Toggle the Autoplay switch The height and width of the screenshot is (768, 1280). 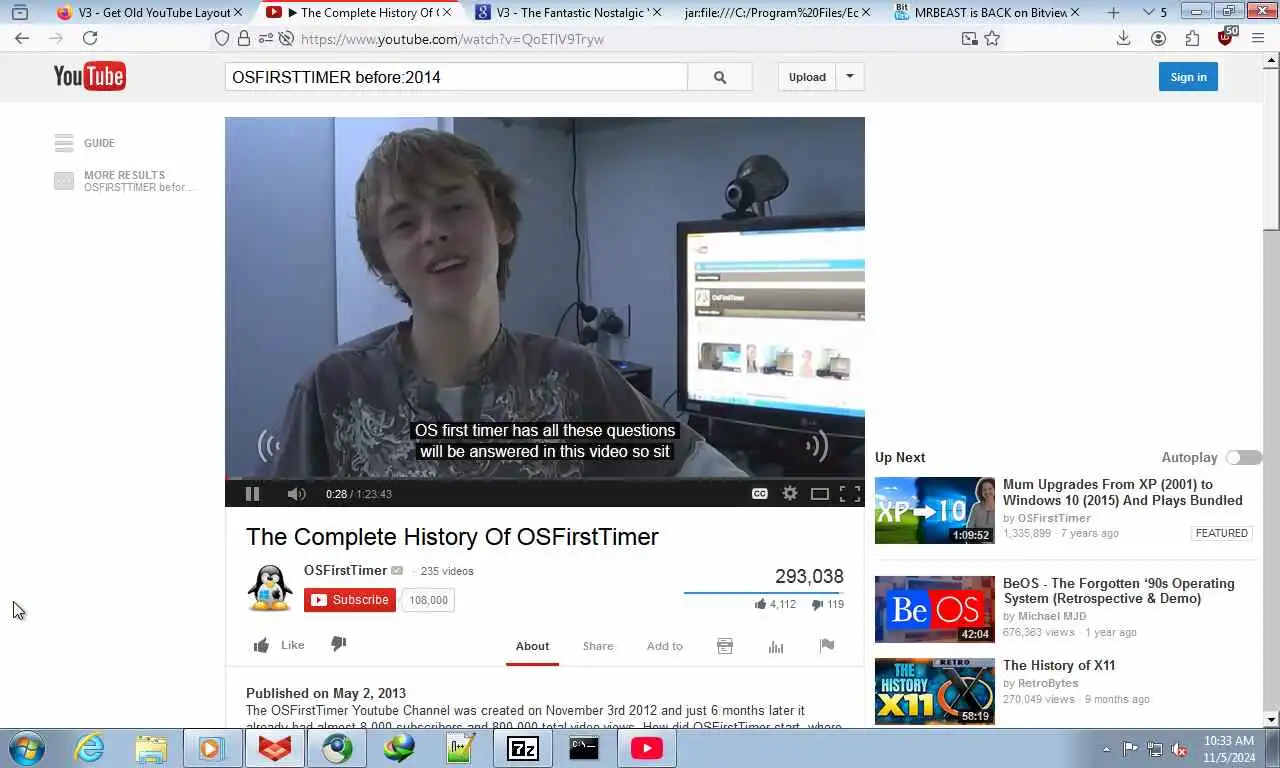click(x=1244, y=457)
